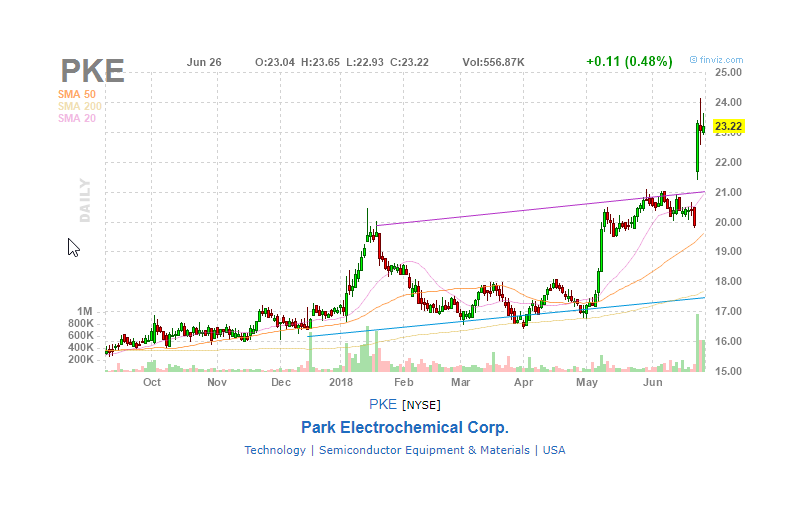Viewport: 803px width, 509px height.
Task: Click the 21.00 price axis label
Action: pos(728,193)
